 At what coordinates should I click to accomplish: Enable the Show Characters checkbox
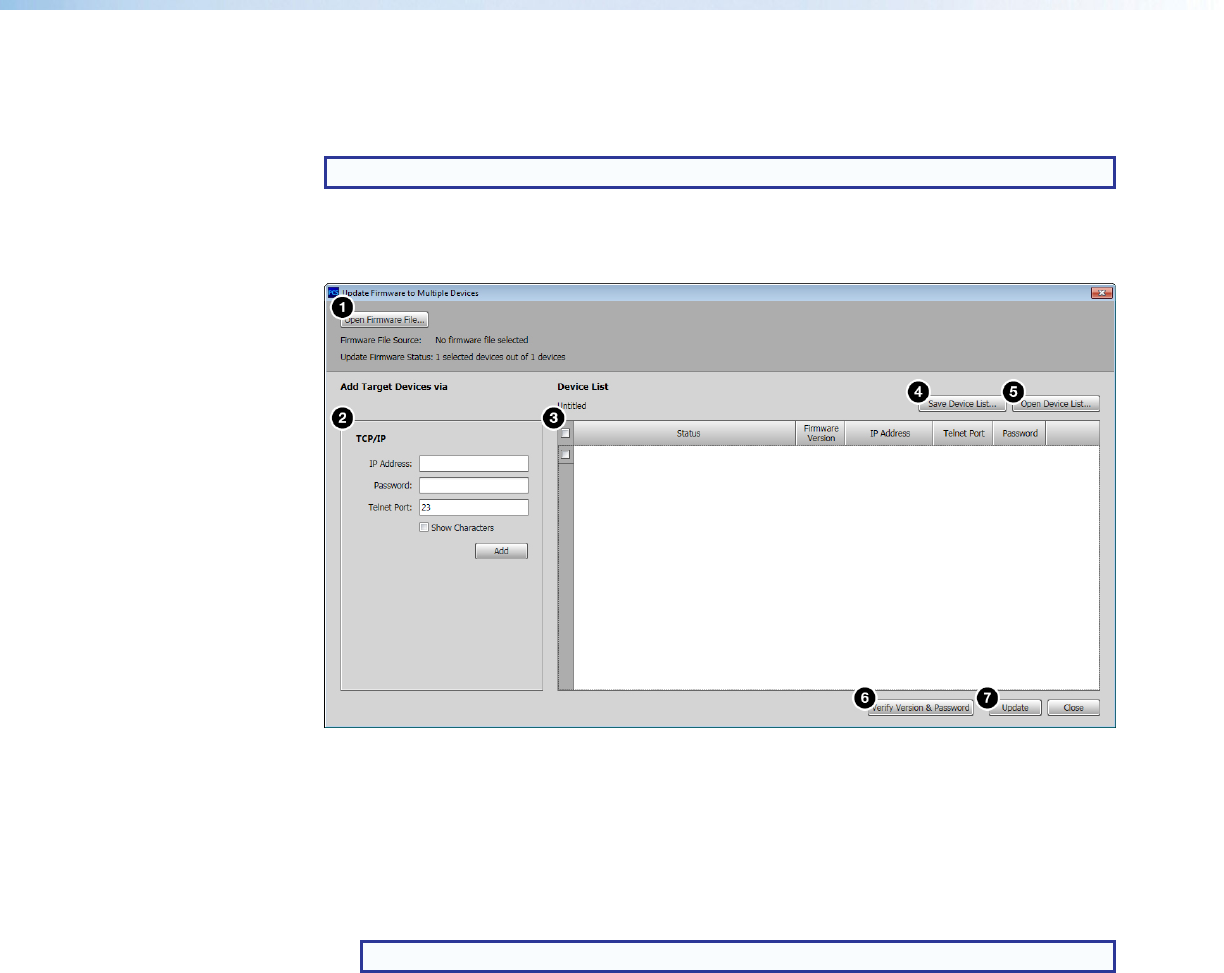pyautogui.click(x=424, y=527)
